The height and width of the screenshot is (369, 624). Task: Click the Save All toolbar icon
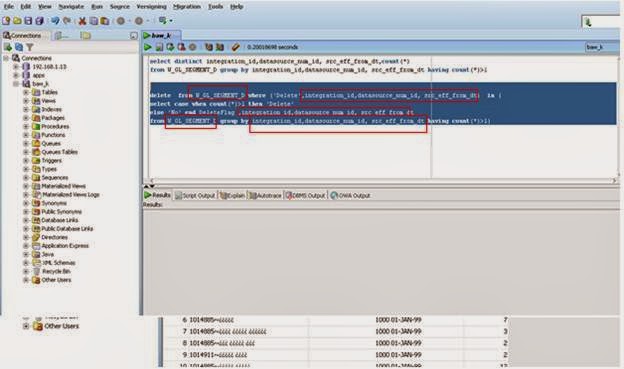pos(39,21)
